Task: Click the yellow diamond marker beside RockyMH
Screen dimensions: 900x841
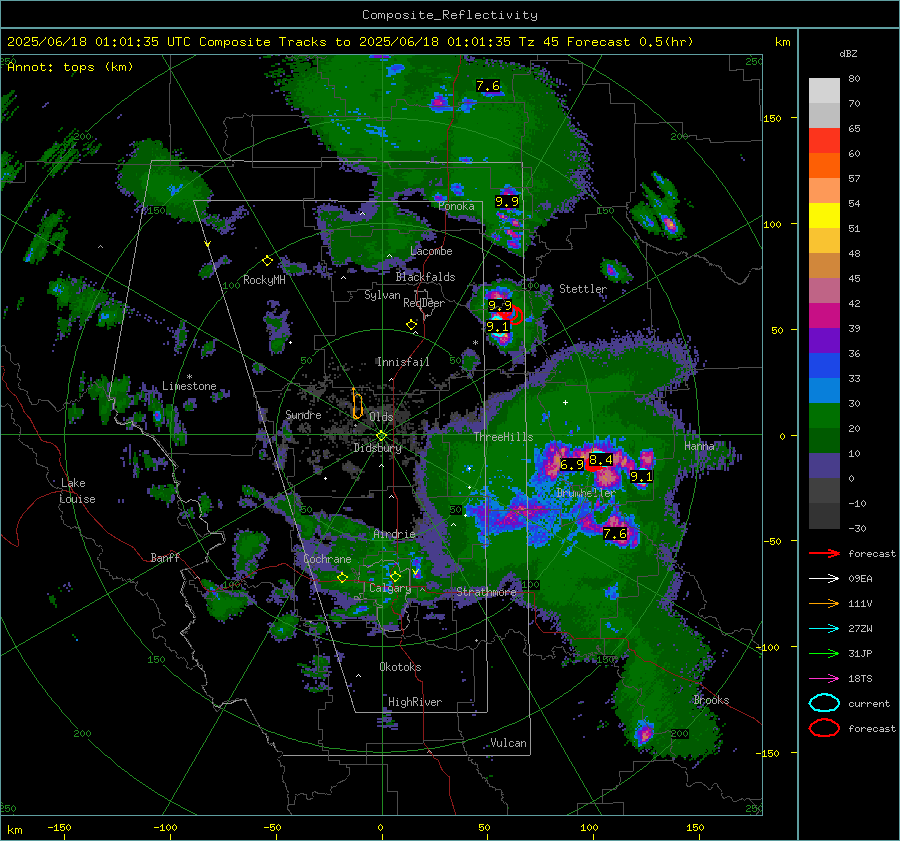Action: [x=267, y=261]
